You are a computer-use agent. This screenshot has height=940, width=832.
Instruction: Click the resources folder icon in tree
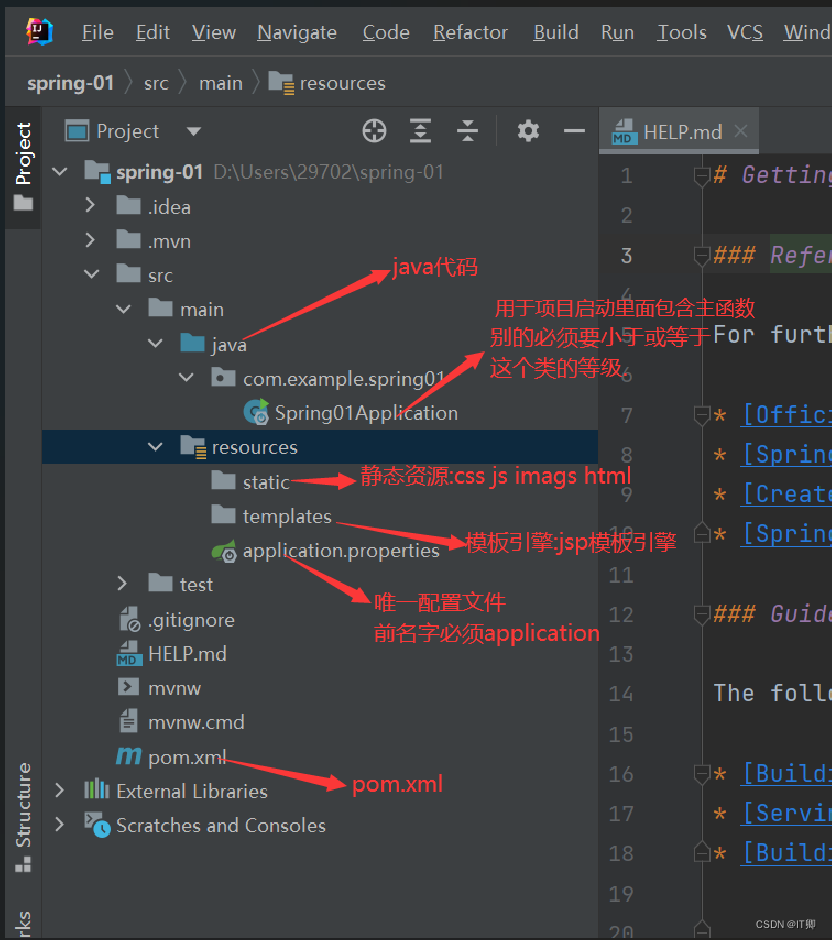(193, 447)
